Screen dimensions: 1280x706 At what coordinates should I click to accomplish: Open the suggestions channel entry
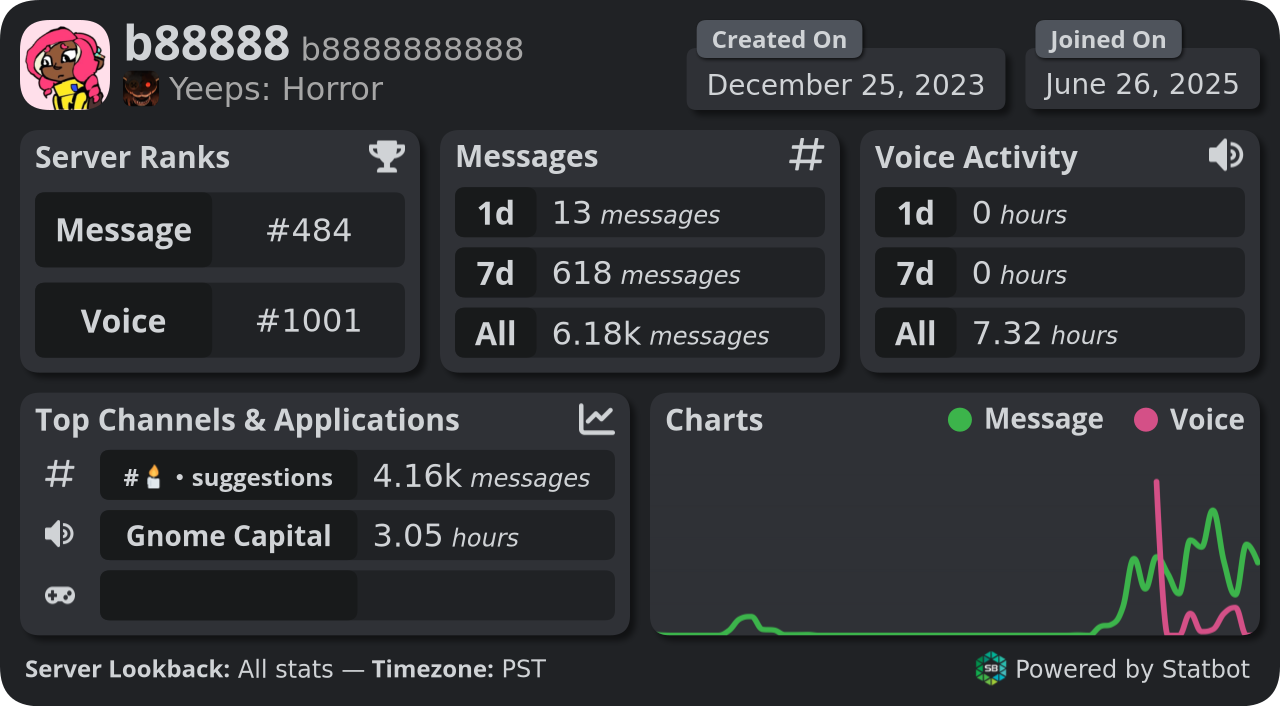(357, 475)
